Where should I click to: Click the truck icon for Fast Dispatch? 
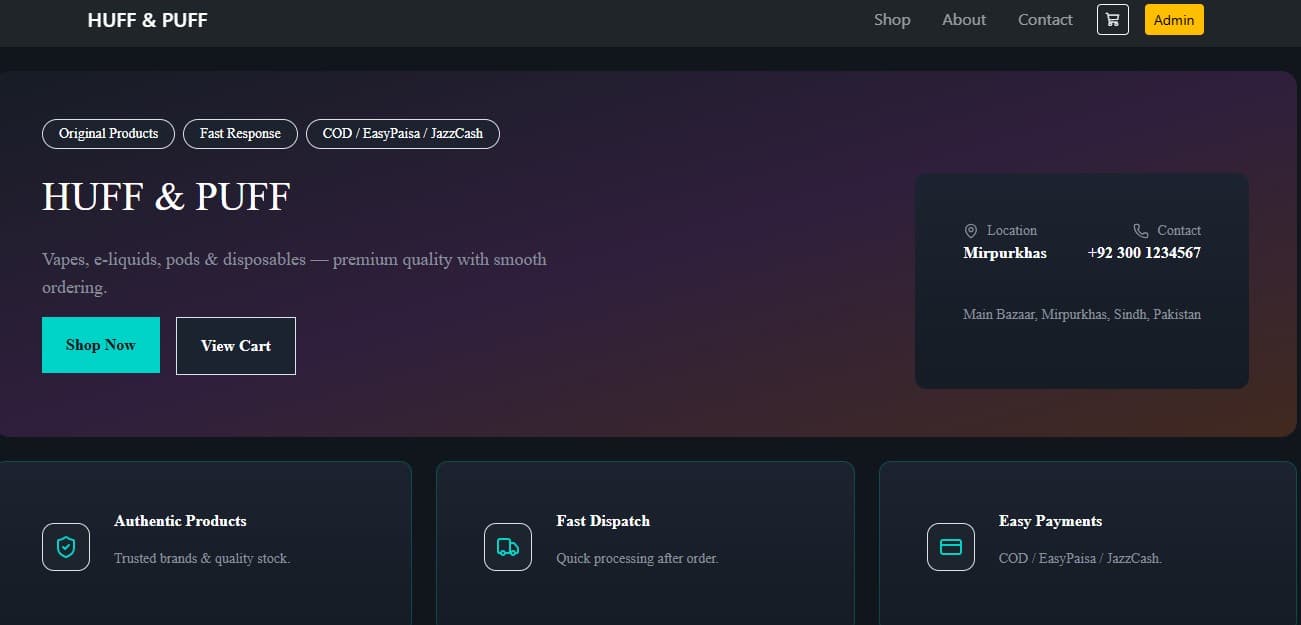[508, 547]
